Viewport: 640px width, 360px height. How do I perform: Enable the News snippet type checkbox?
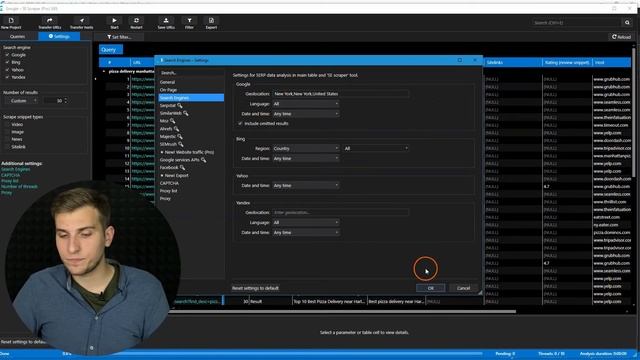(x=7, y=139)
